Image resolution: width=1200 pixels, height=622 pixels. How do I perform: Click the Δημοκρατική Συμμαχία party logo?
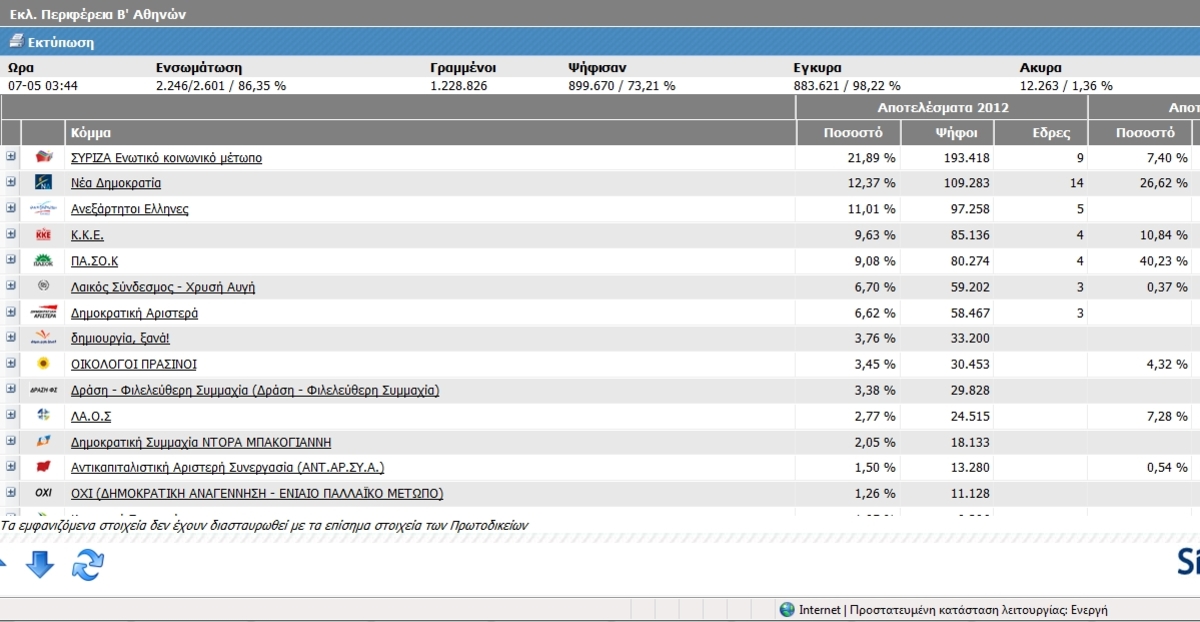pos(43,441)
